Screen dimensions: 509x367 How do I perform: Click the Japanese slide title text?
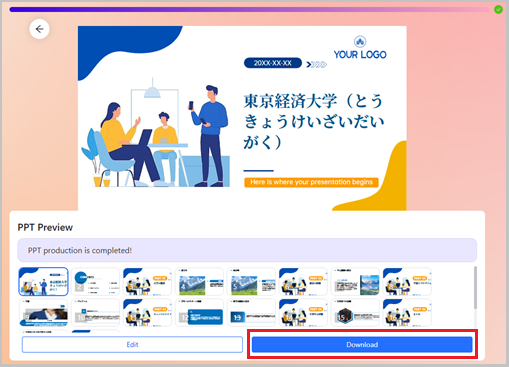(x=313, y=121)
